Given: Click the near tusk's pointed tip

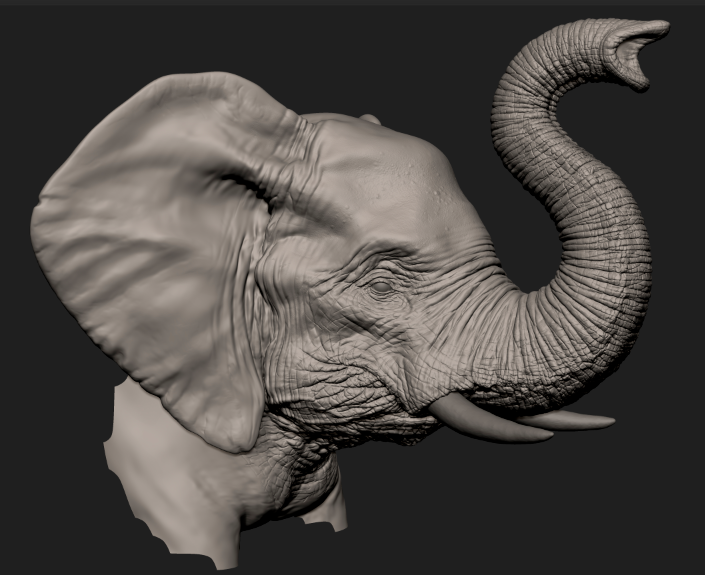Looking at the screenshot, I should [x=550, y=436].
